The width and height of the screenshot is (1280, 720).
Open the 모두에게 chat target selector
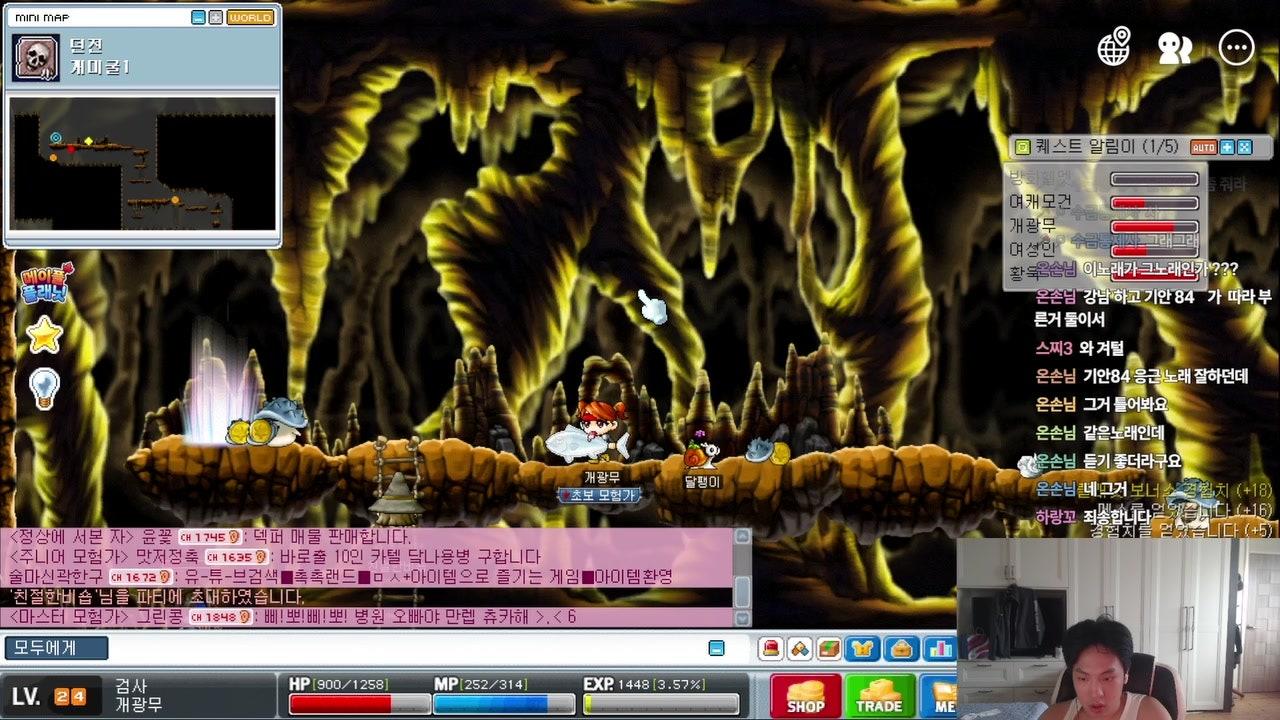coord(56,648)
